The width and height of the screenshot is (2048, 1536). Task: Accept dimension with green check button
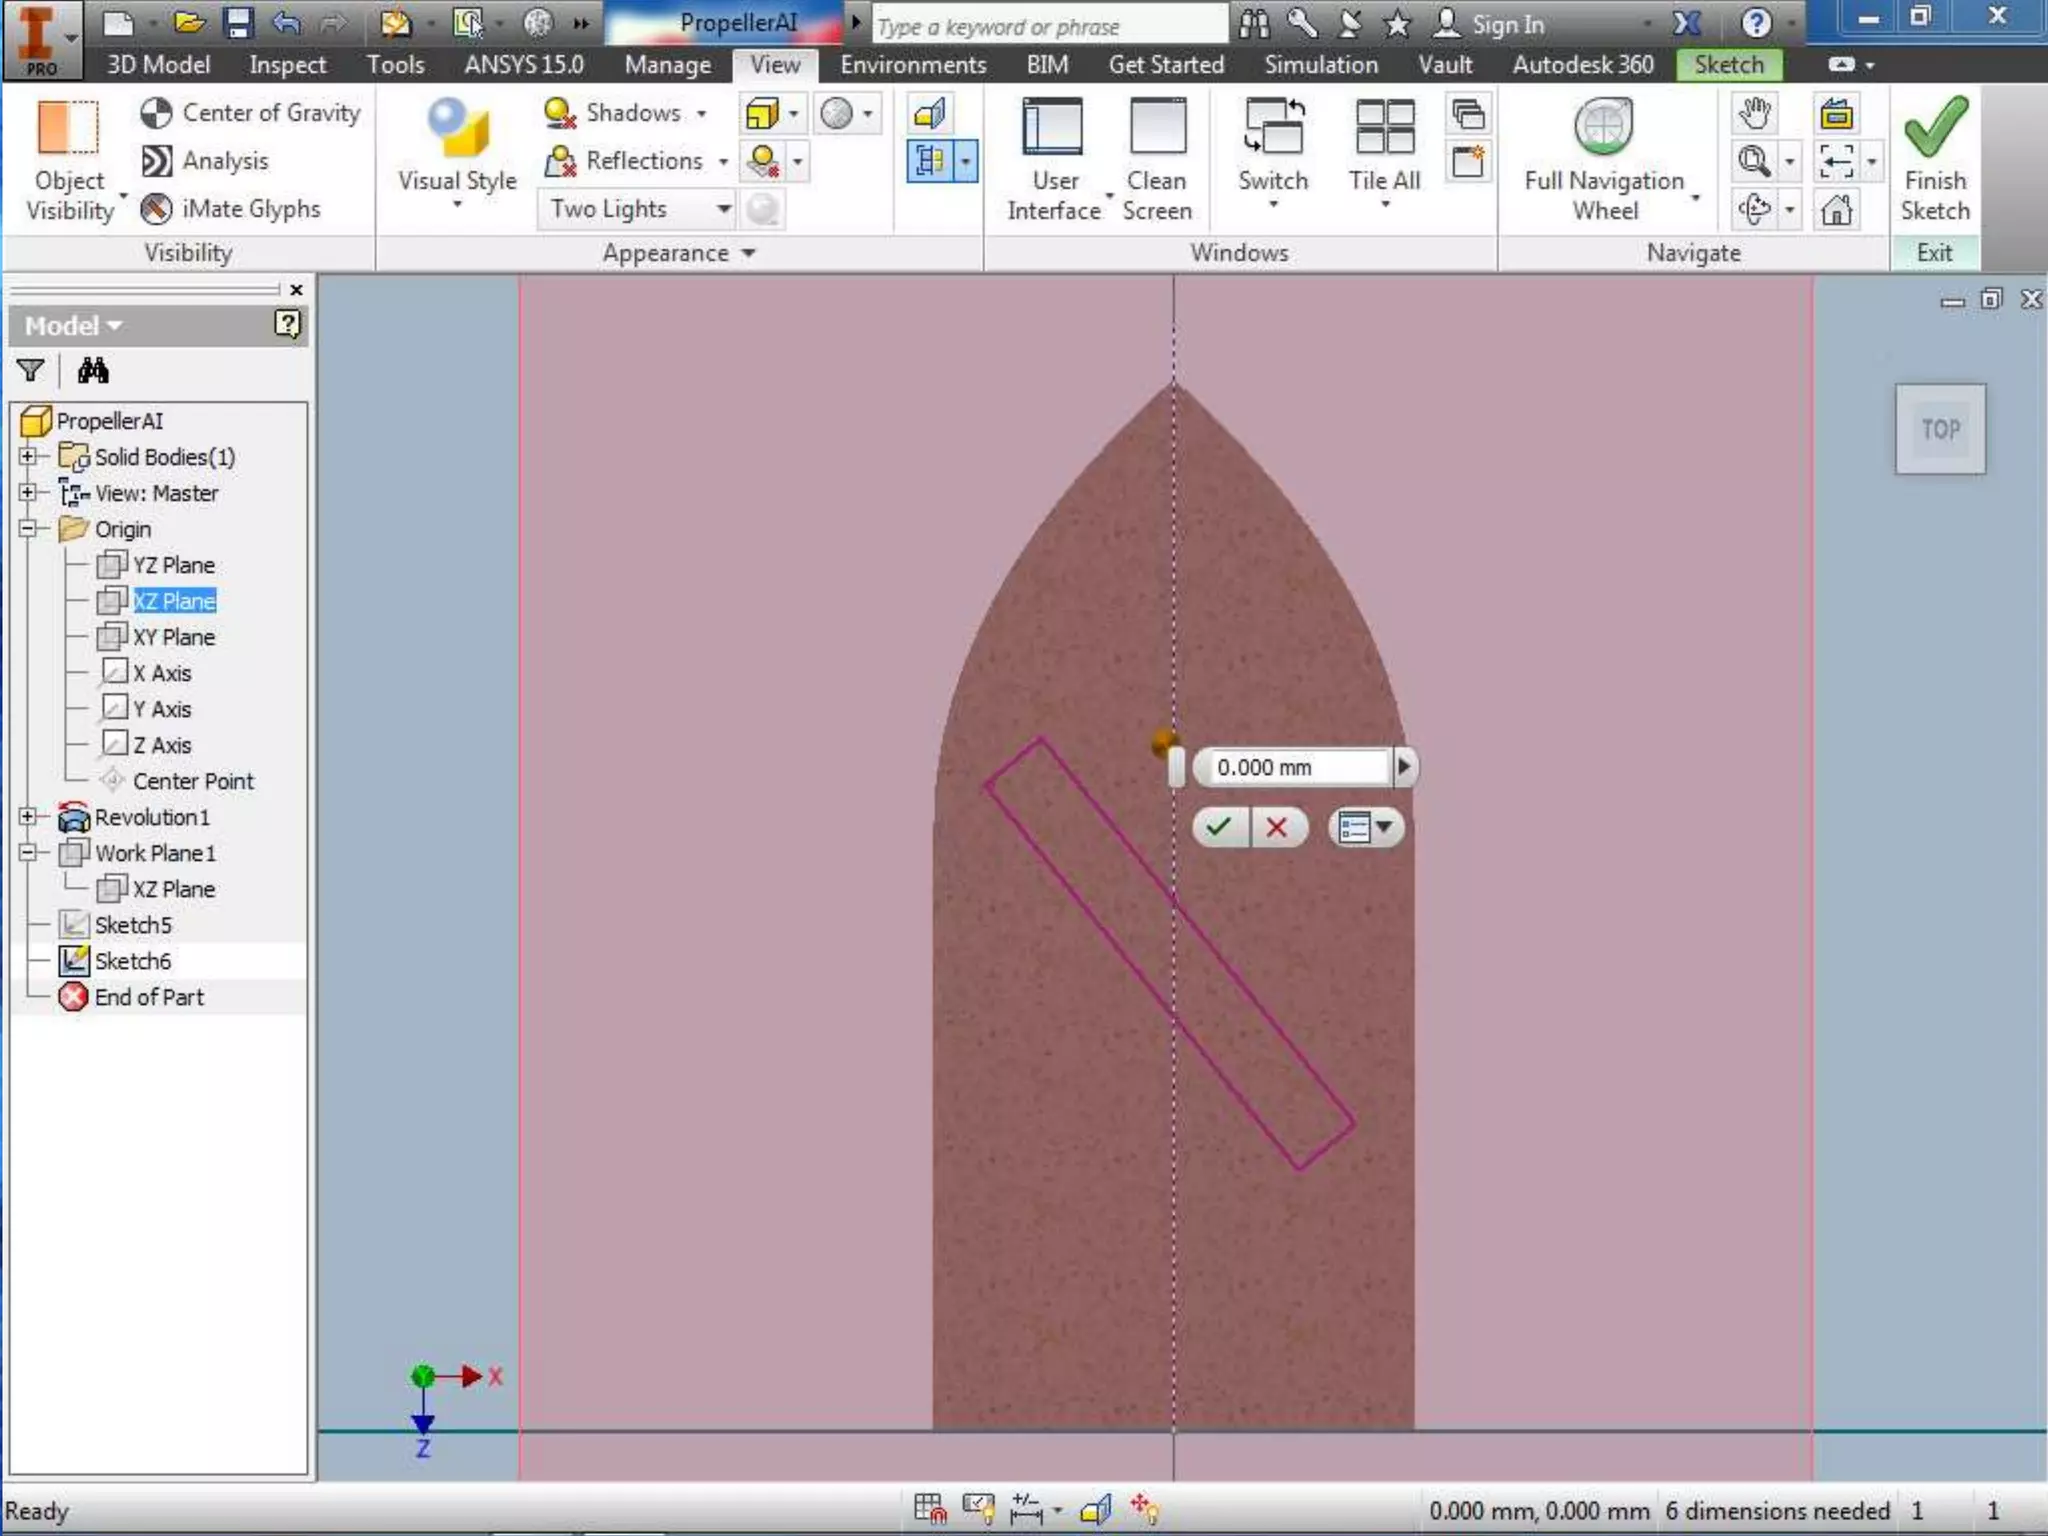(x=1219, y=827)
